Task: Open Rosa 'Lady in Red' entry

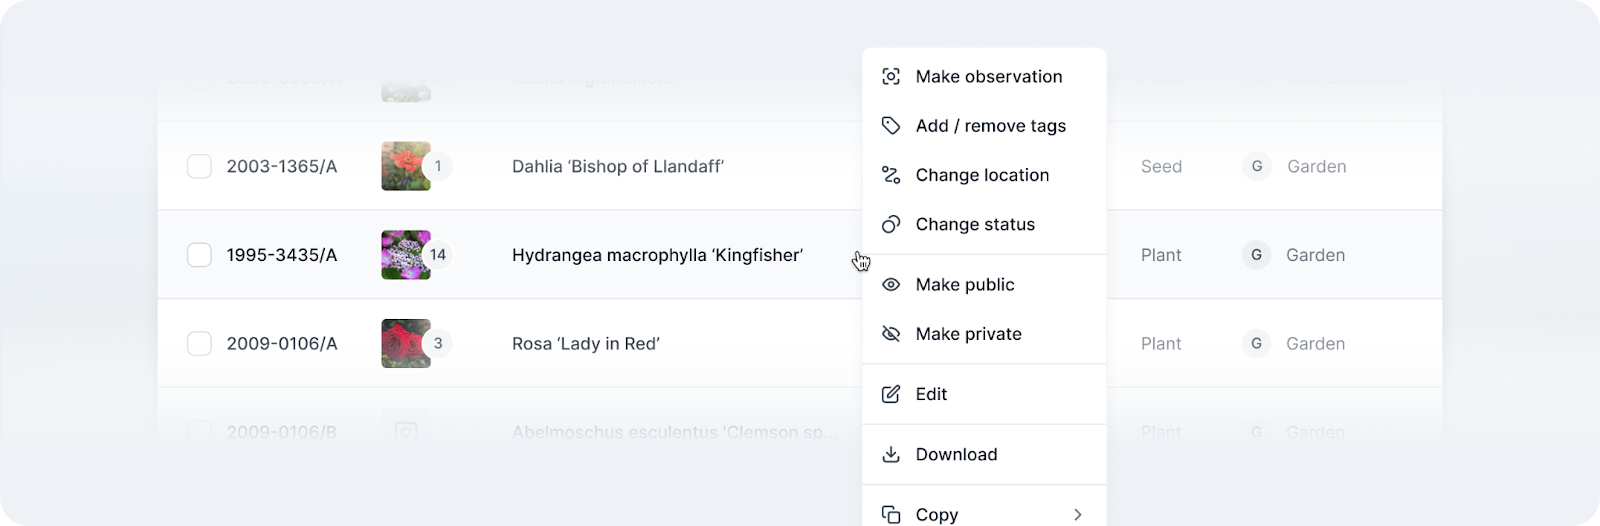Action: pos(585,344)
